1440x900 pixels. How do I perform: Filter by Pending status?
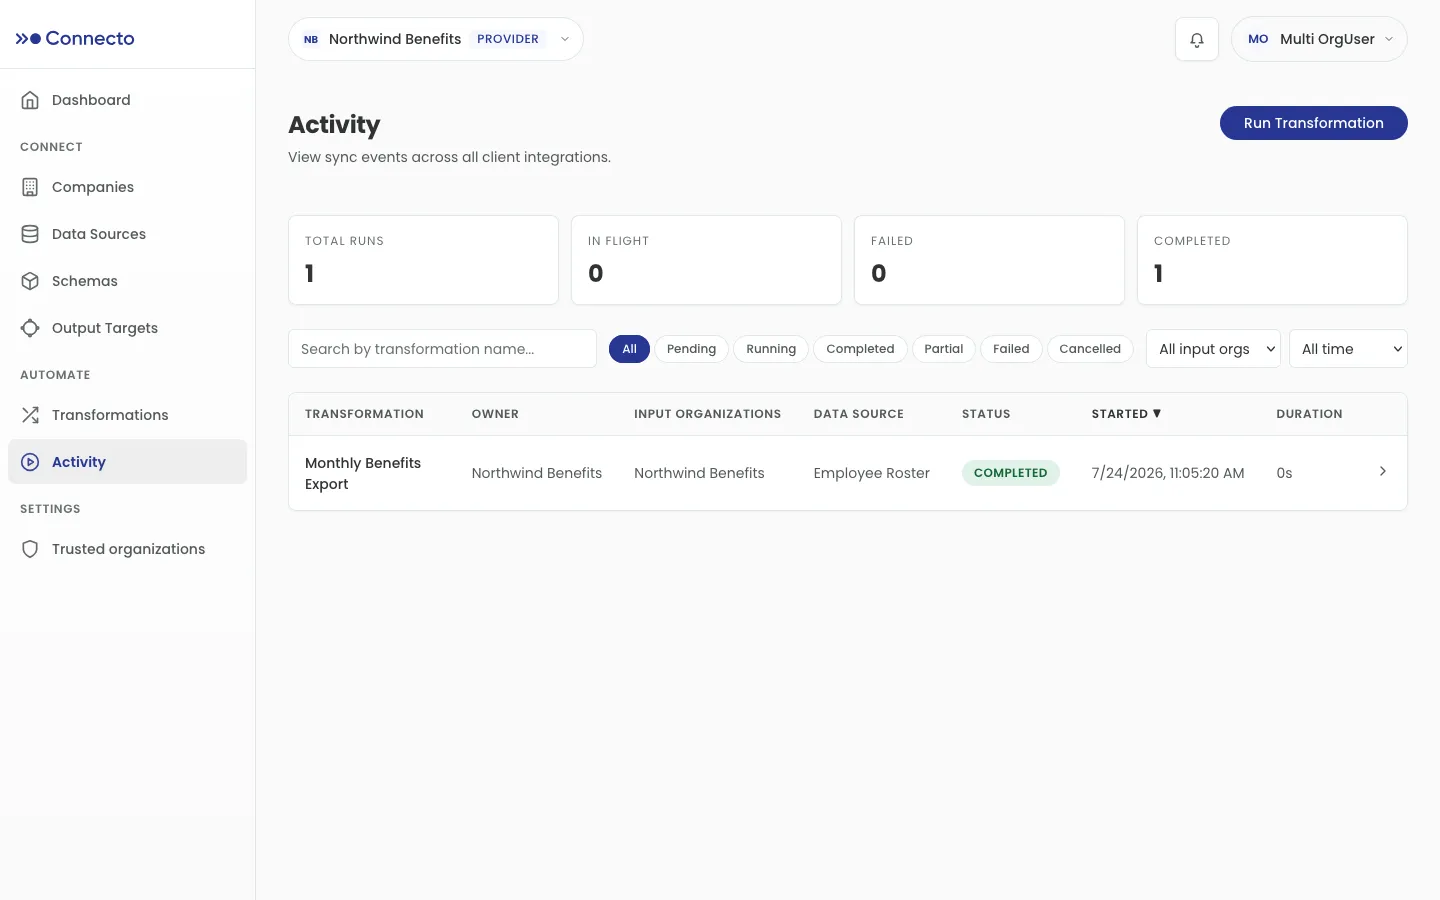[691, 349]
